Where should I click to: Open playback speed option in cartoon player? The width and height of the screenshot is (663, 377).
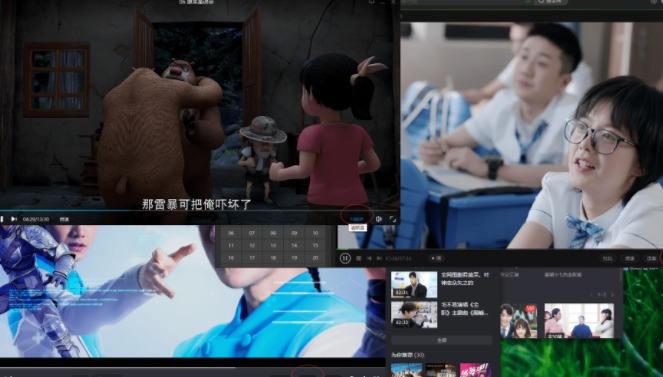pyautogui.click(x=64, y=219)
